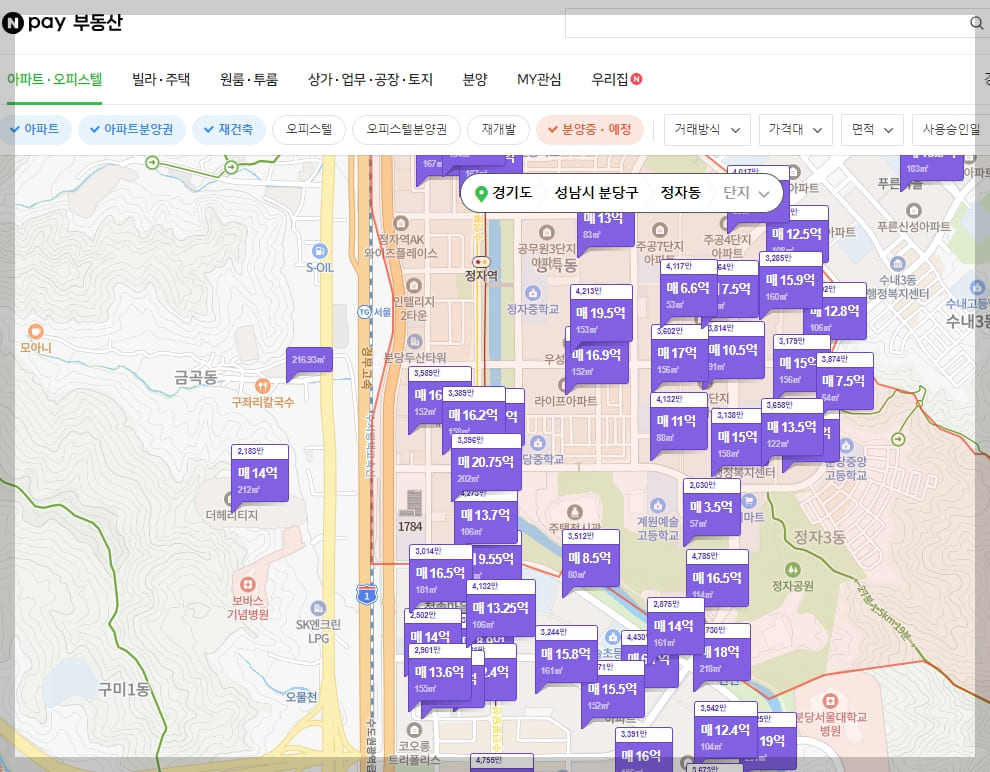Toggle the 아파트 filter chip

click(x=35, y=129)
